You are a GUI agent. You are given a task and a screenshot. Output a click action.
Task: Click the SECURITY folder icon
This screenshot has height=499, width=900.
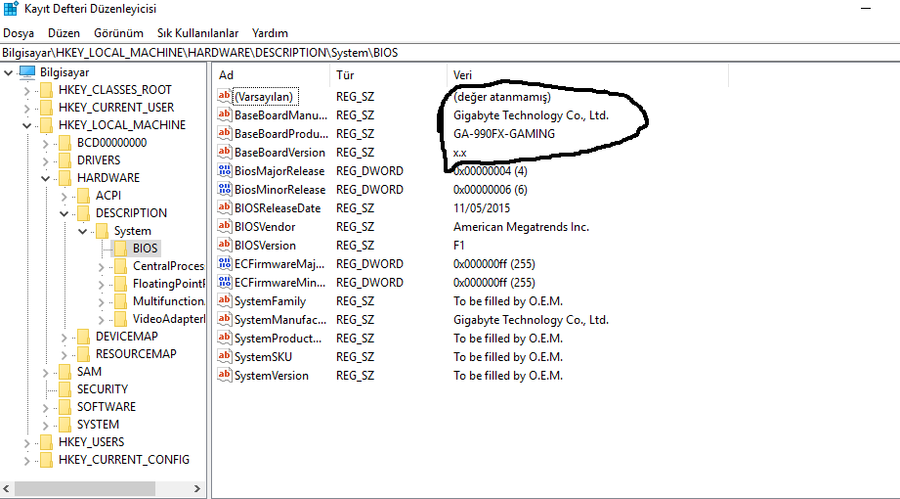tap(64, 389)
